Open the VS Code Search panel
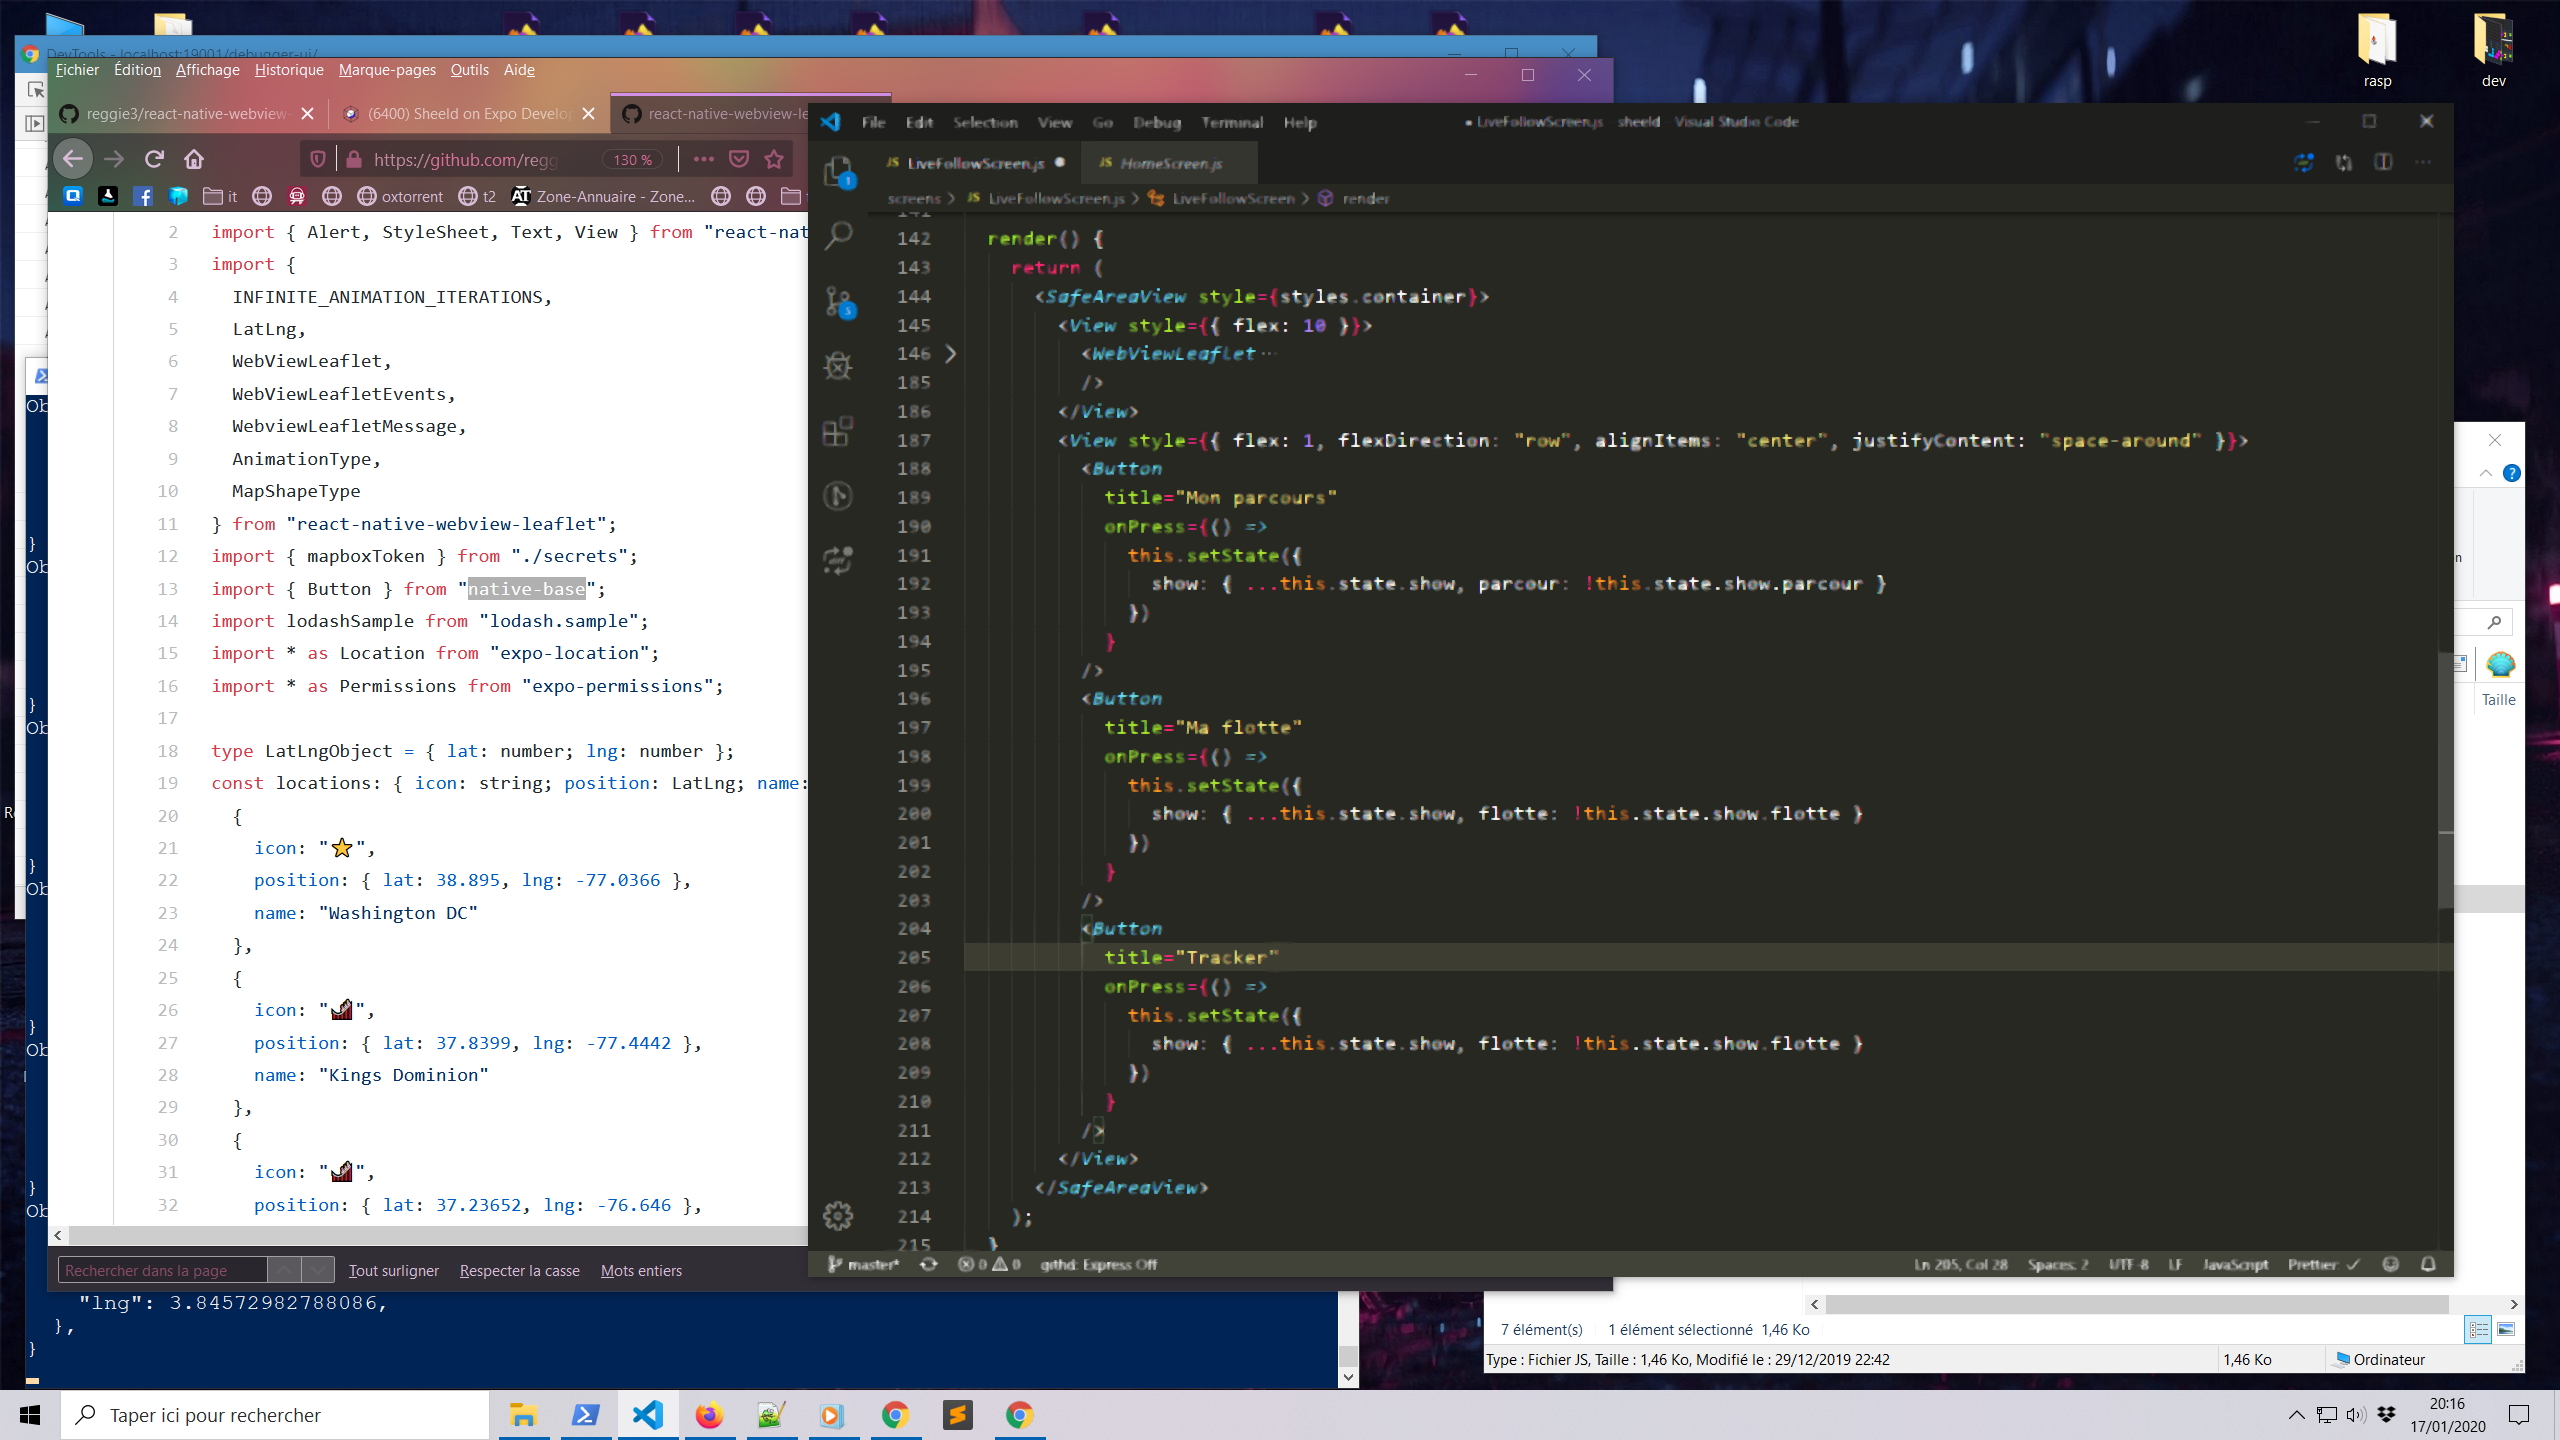 839,236
